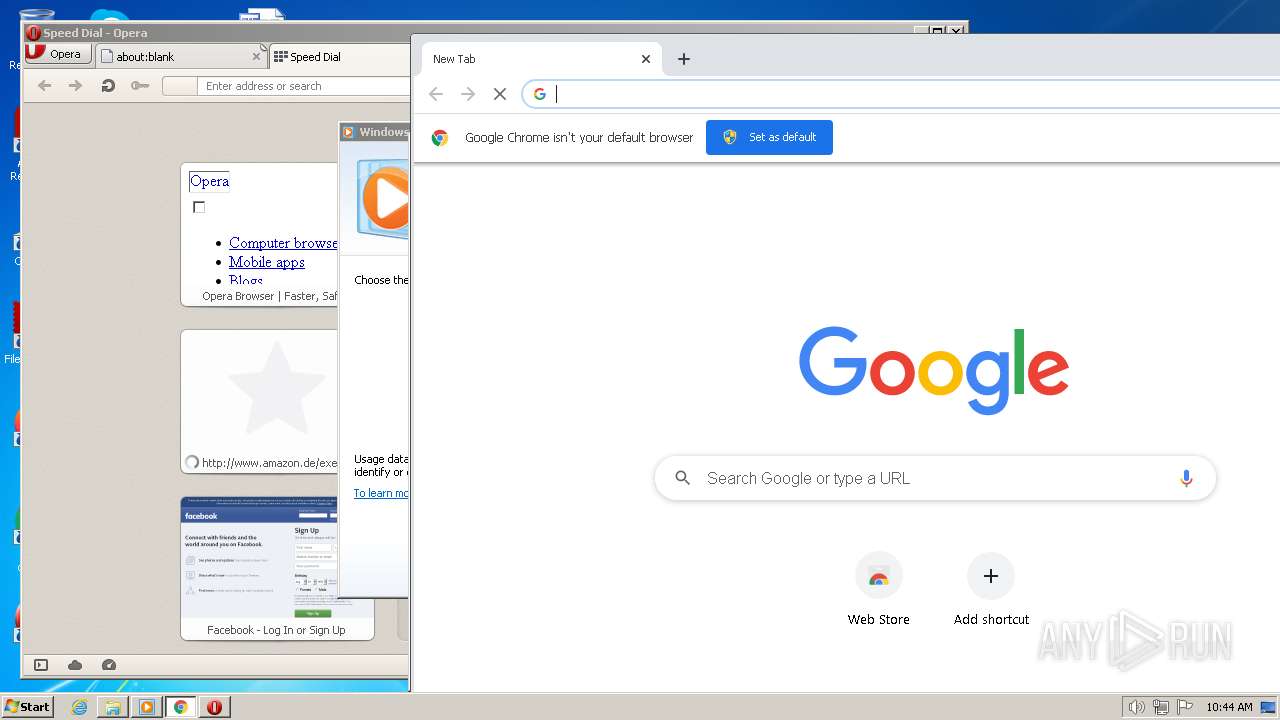Click the magnifier icon in Google search box
The image size is (1280, 720).
pos(683,478)
